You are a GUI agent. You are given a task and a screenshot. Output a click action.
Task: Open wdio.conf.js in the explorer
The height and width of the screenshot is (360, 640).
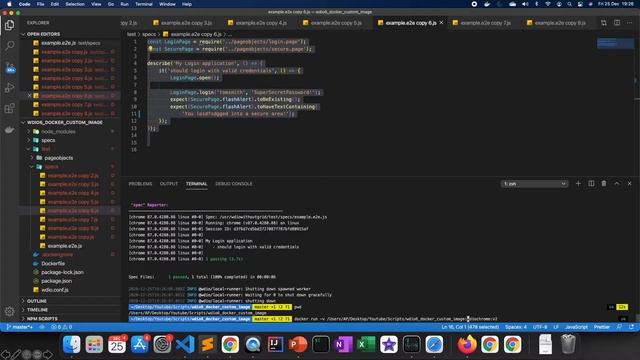pyautogui.click(x=55, y=290)
